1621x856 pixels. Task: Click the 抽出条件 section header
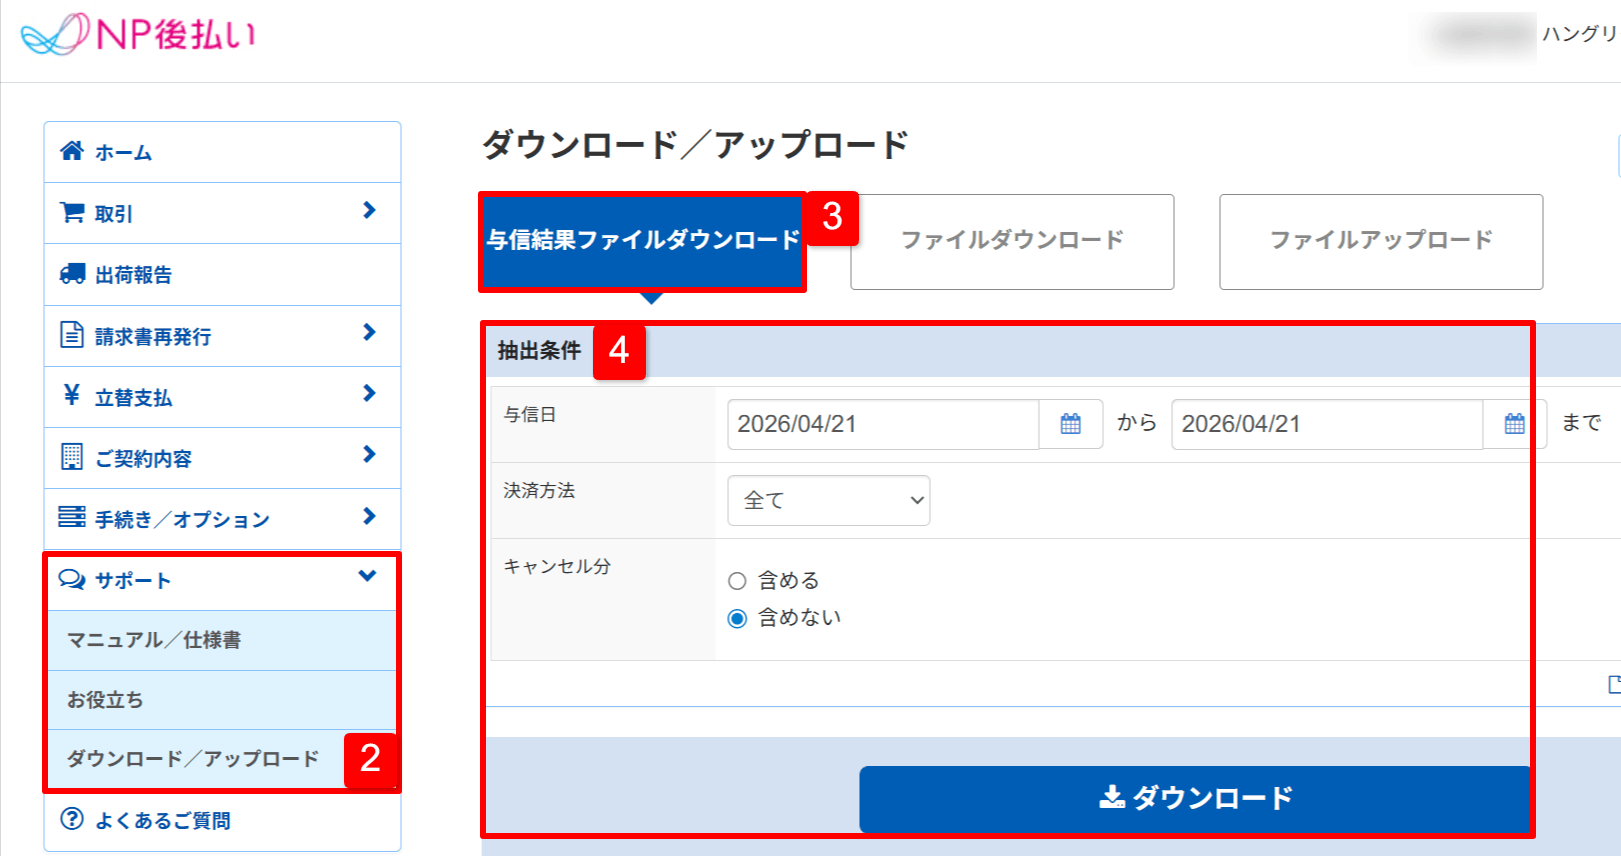point(539,351)
